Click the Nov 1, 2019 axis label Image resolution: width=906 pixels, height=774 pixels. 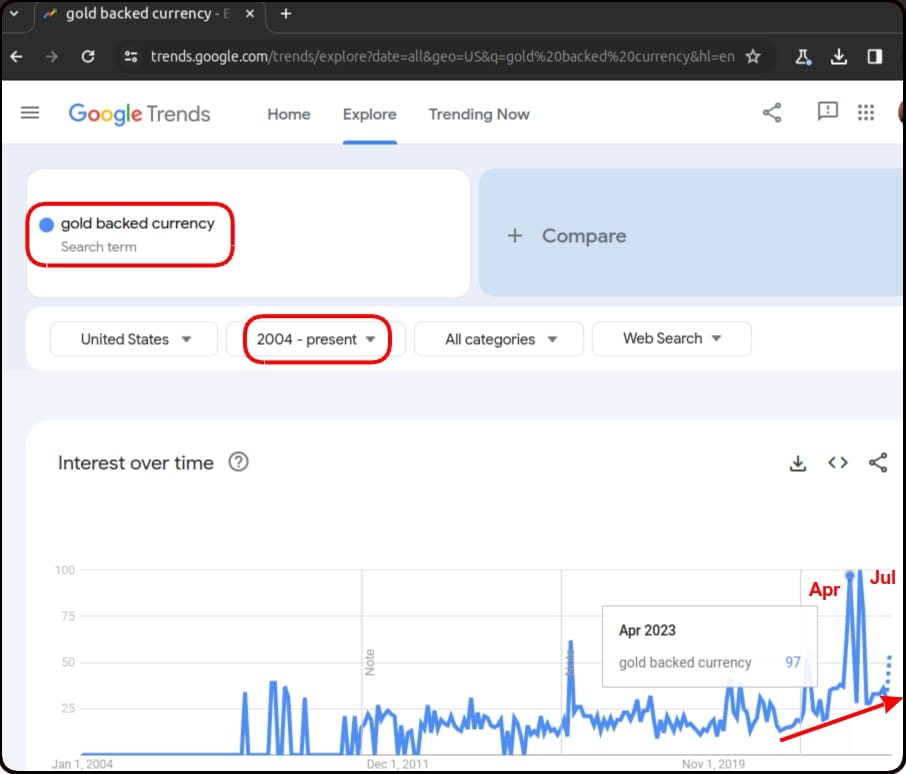click(714, 764)
